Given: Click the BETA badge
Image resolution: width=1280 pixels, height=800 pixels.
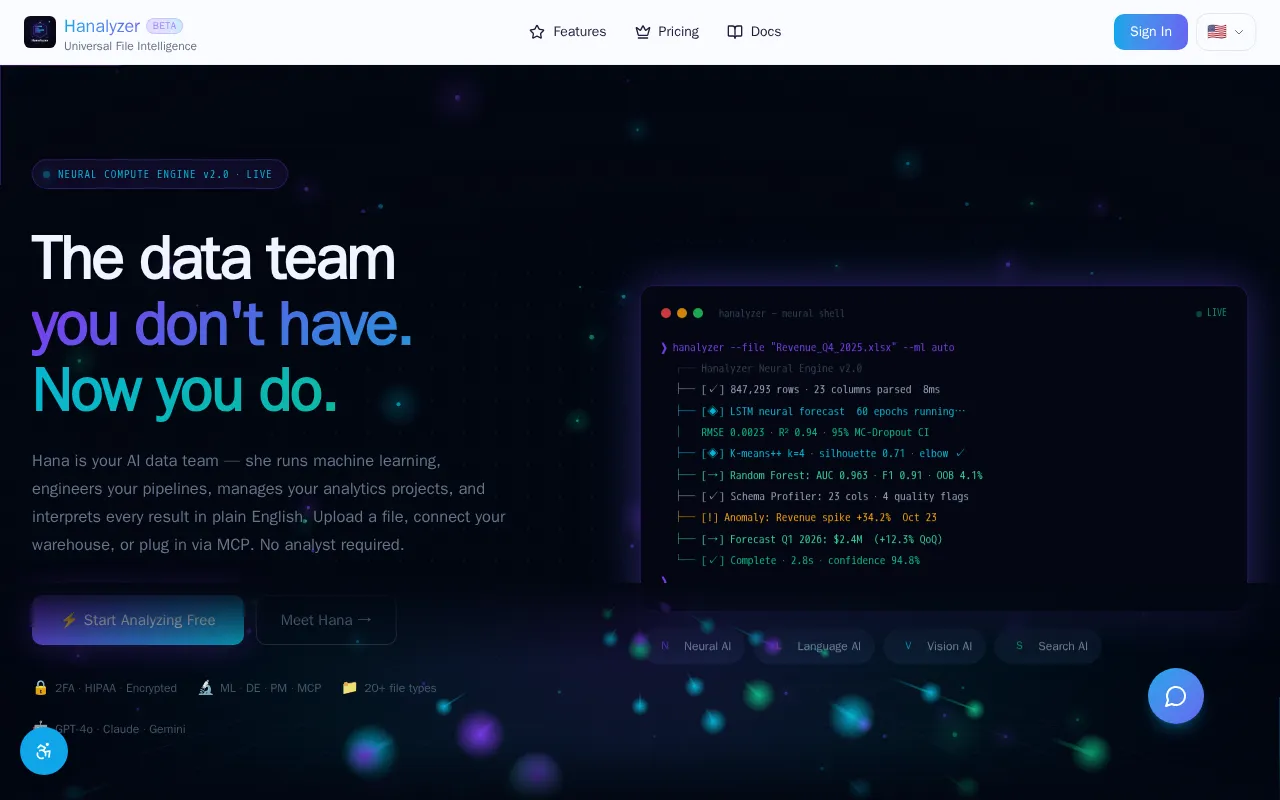Looking at the screenshot, I should [164, 26].
